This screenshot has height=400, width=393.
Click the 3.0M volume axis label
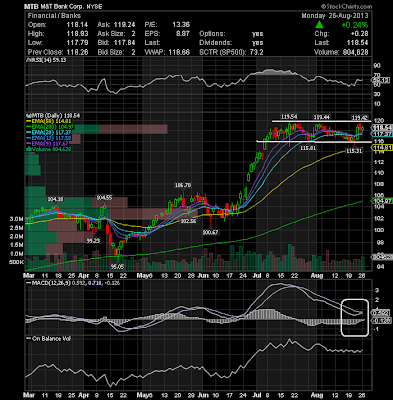tap(17, 219)
